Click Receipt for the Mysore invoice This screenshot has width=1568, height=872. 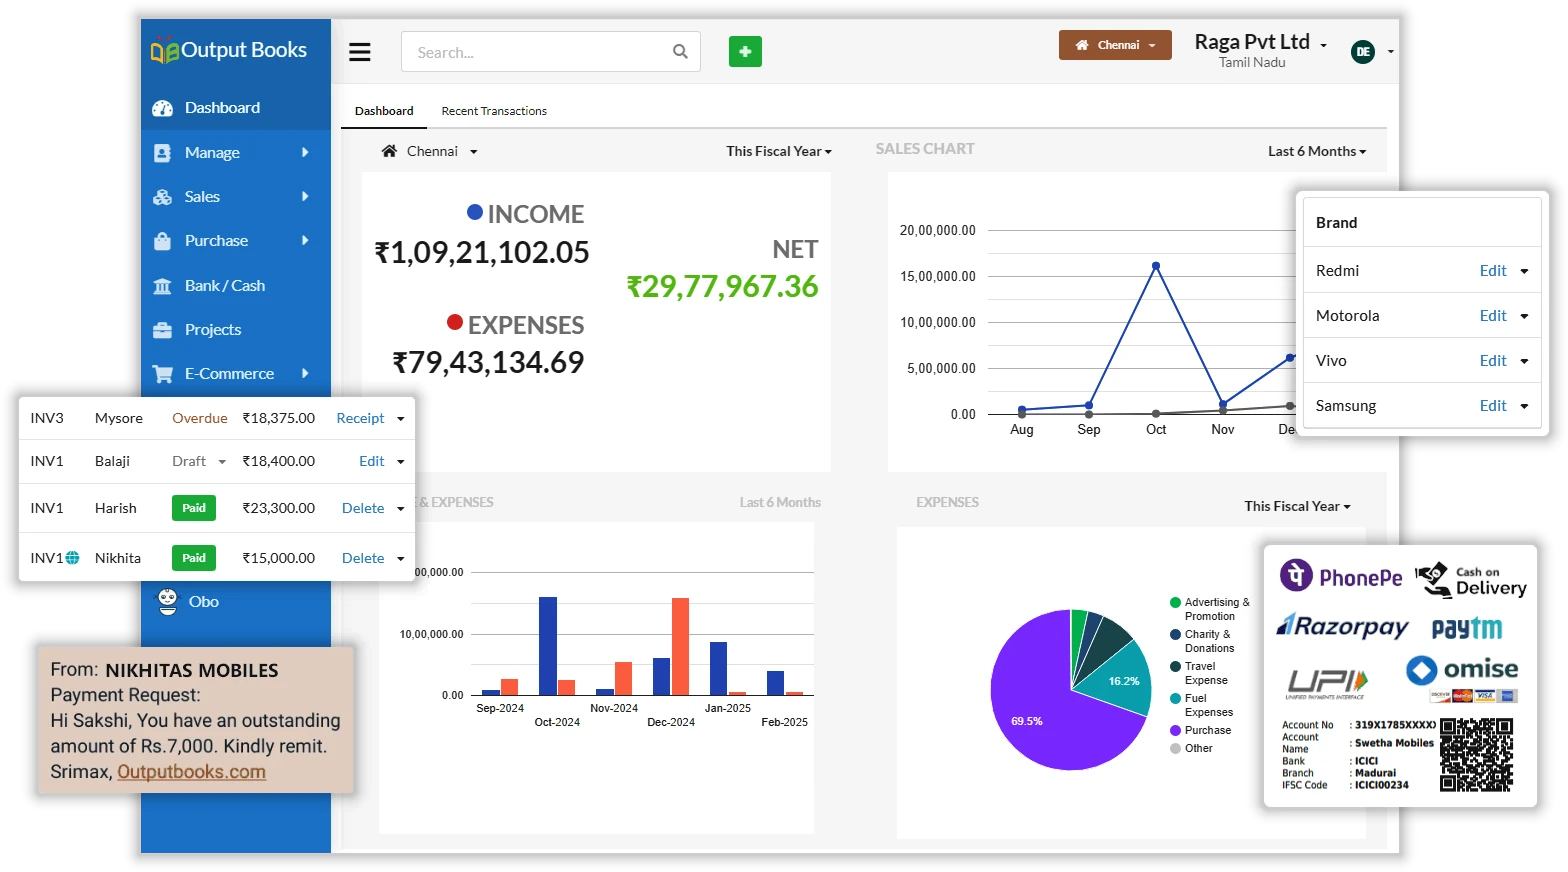[x=360, y=418]
